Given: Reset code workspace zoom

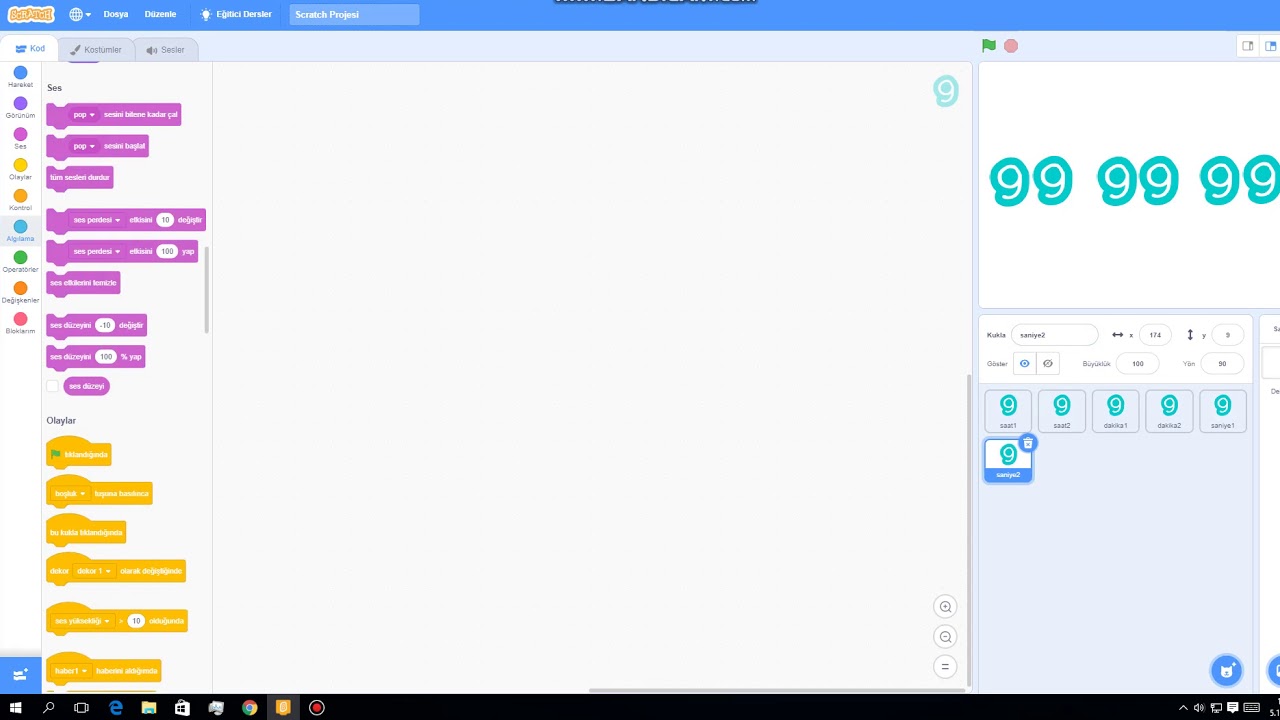Looking at the screenshot, I should point(945,667).
